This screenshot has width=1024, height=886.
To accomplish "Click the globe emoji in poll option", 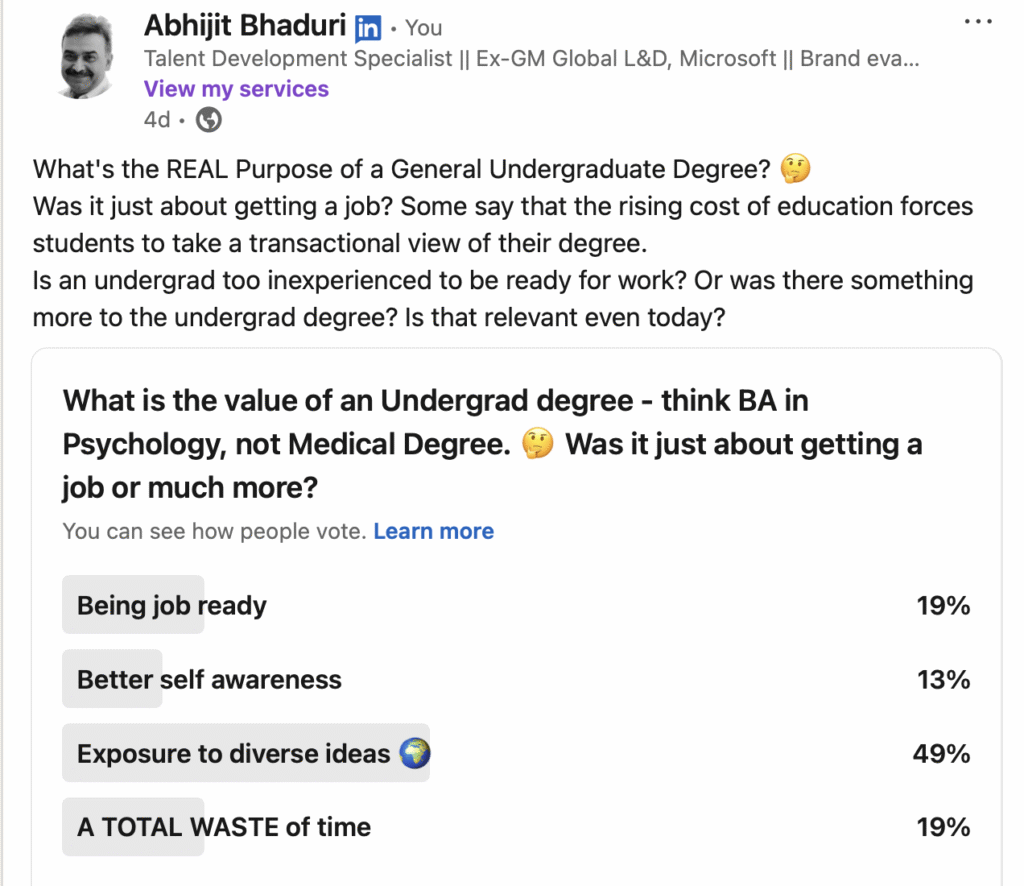I will 413,753.
